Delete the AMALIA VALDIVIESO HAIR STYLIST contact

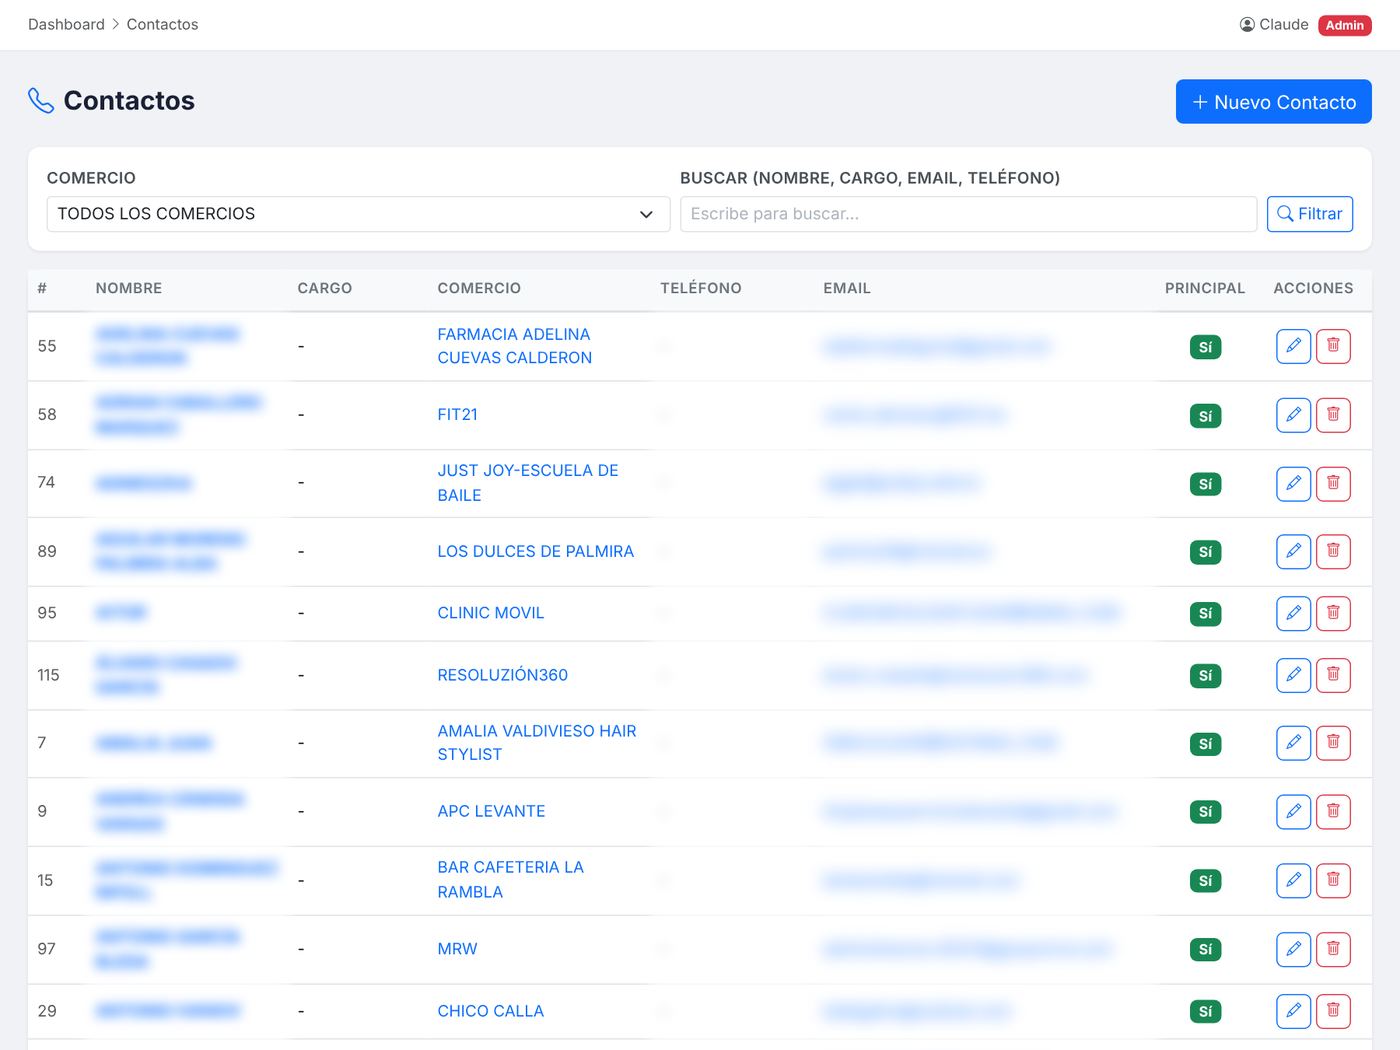(1333, 743)
